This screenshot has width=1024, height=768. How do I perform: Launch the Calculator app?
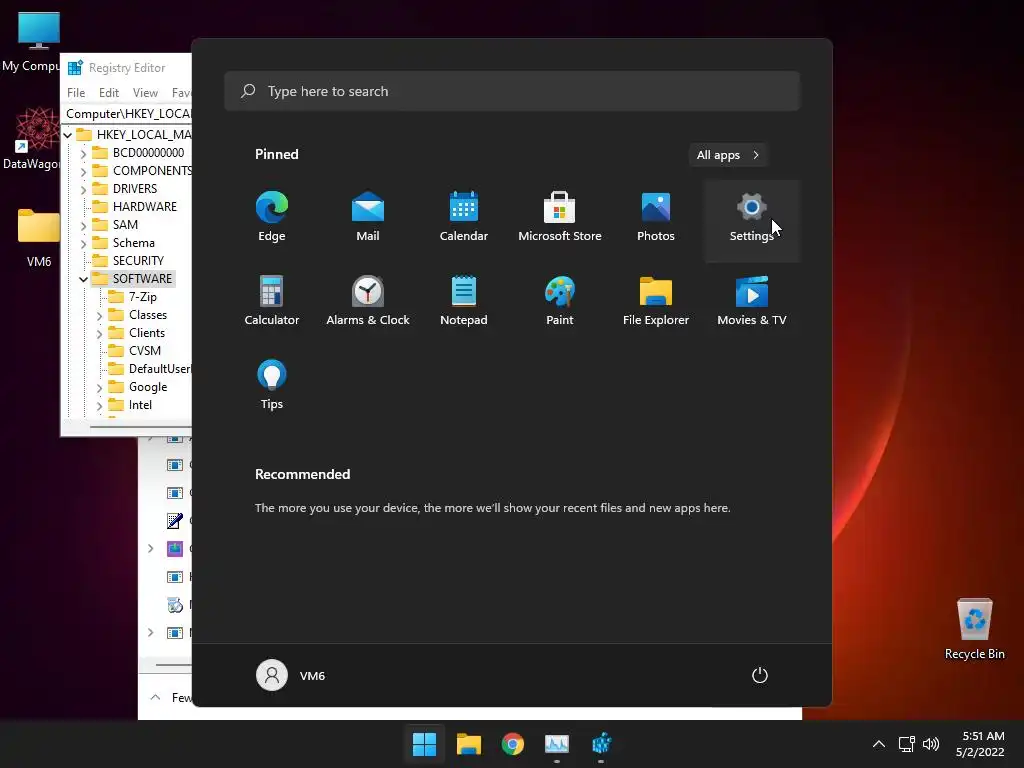click(272, 301)
